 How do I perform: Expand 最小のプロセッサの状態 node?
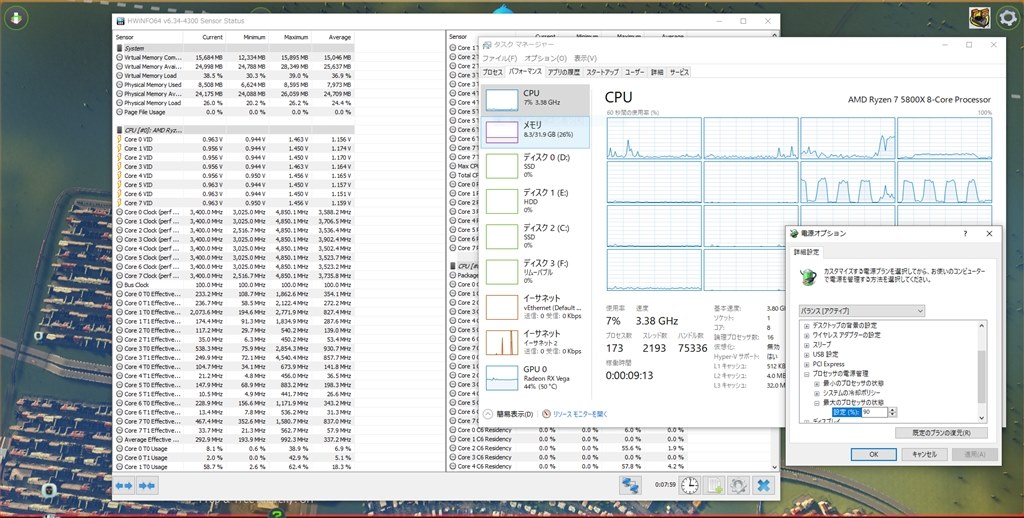coord(816,383)
